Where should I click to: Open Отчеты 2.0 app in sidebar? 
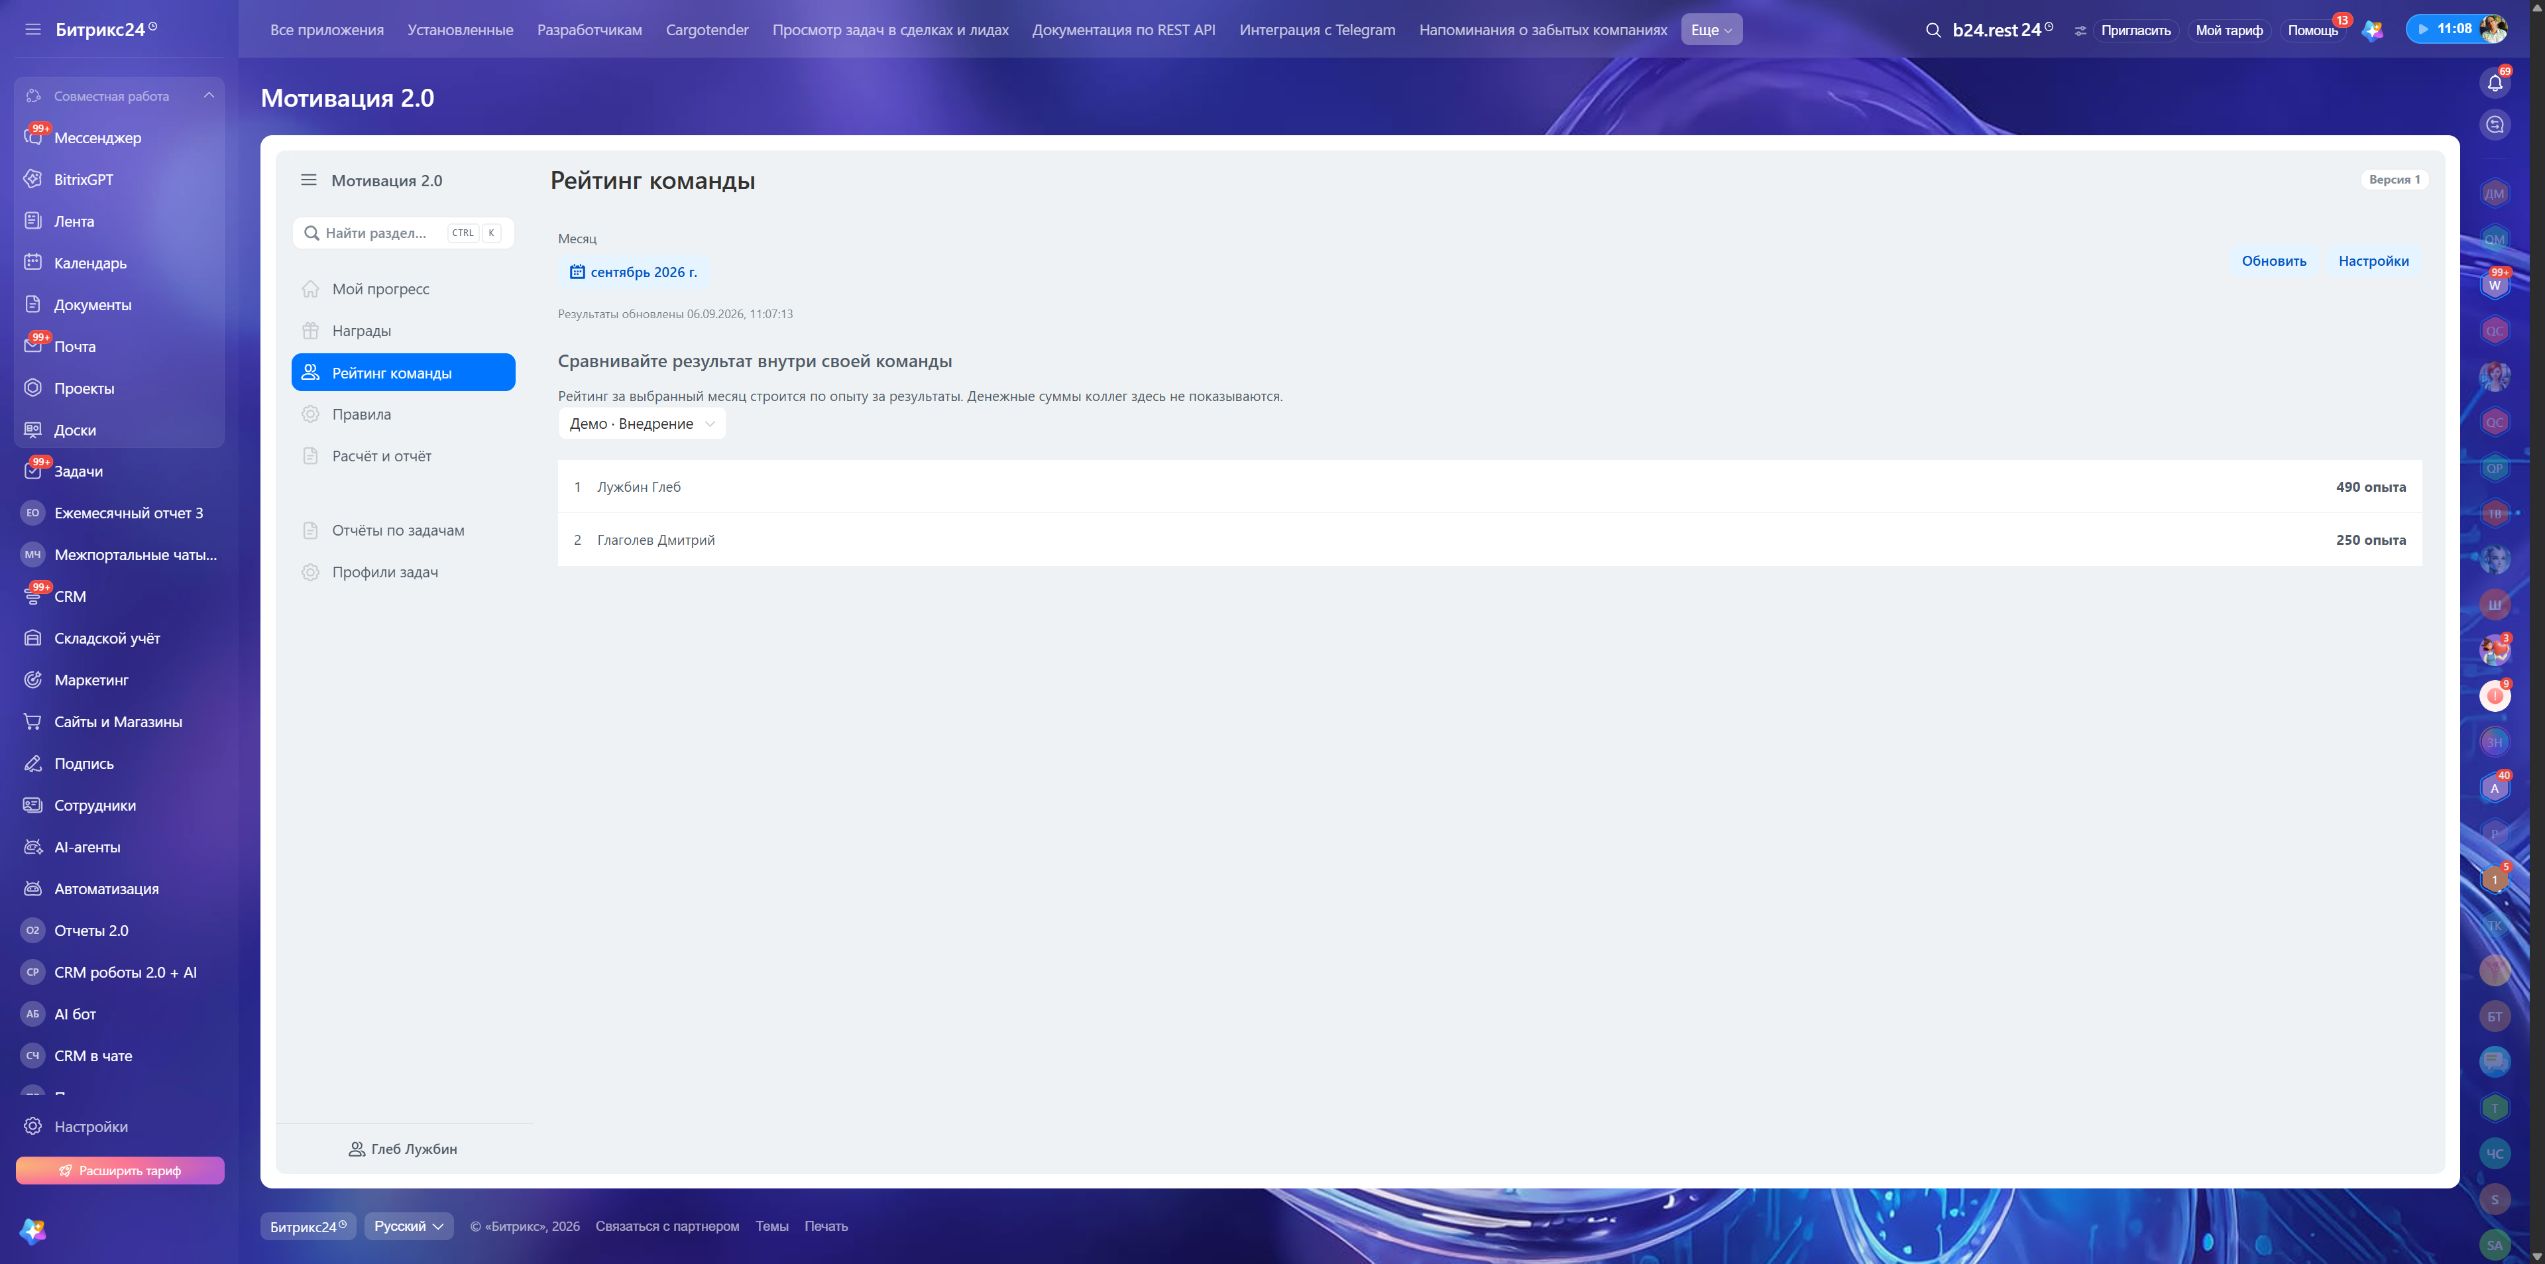(x=91, y=931)
